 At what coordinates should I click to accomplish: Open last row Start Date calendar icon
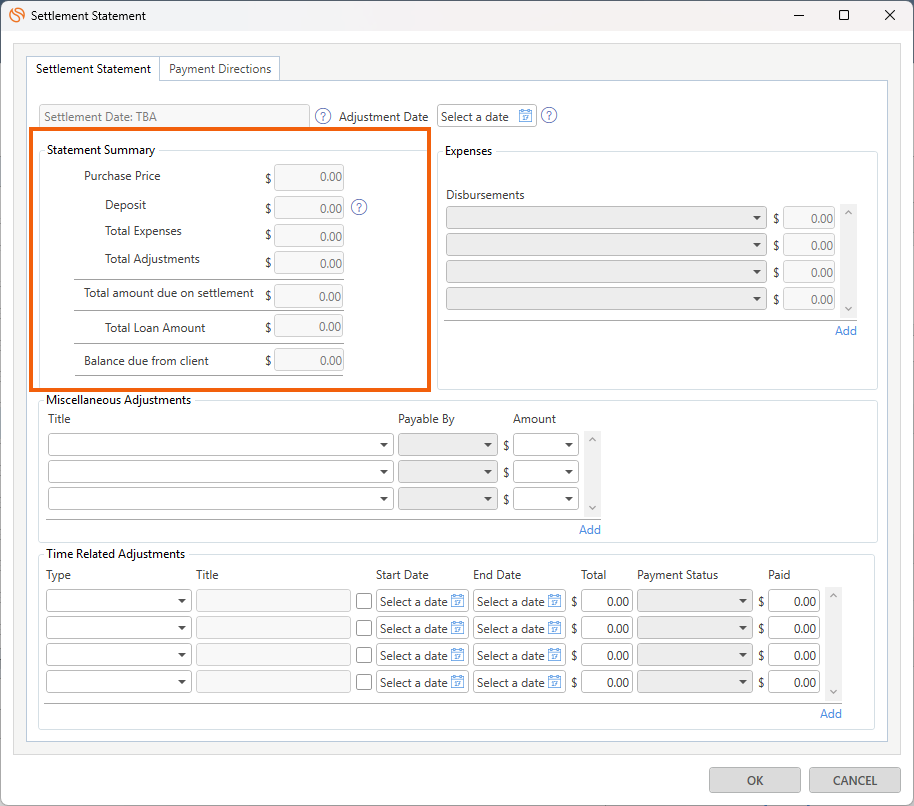[x=458, y=682]
